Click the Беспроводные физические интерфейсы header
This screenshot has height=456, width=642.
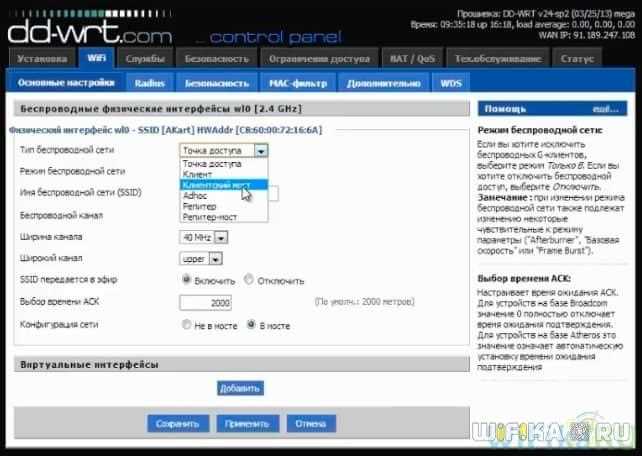point(242,109)
